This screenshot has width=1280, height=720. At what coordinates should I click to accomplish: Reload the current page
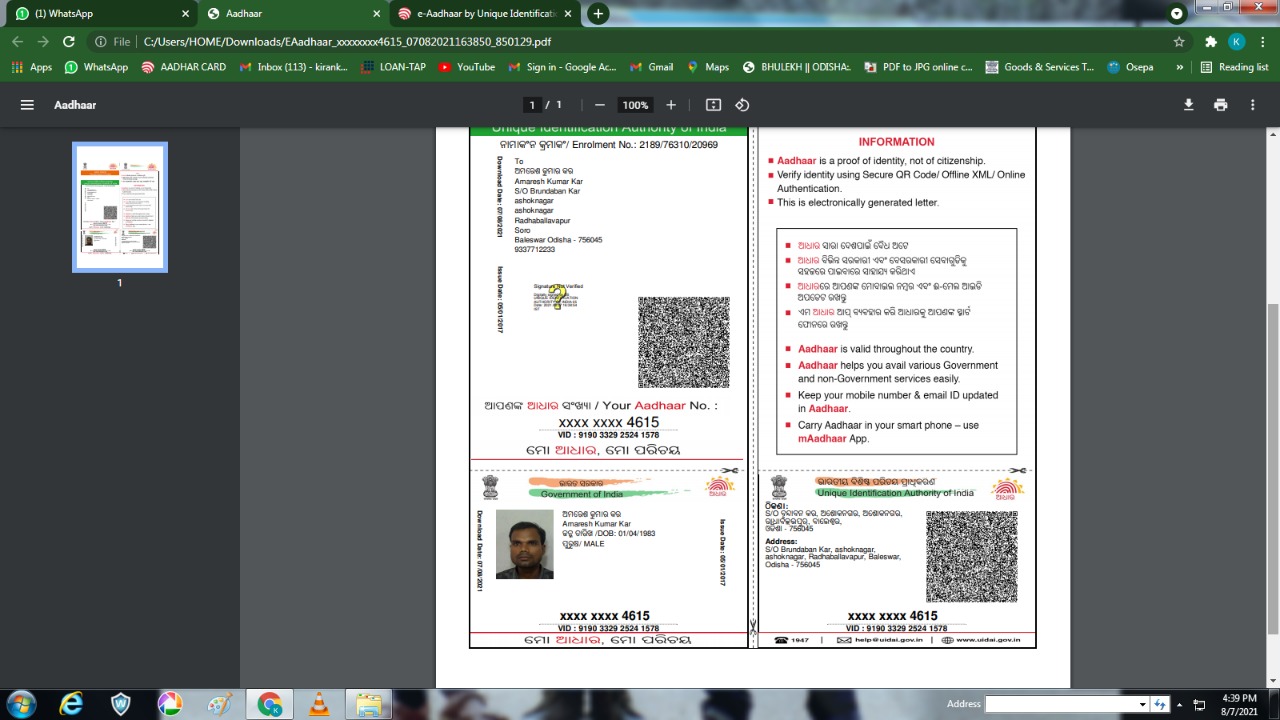coord(68,42)
